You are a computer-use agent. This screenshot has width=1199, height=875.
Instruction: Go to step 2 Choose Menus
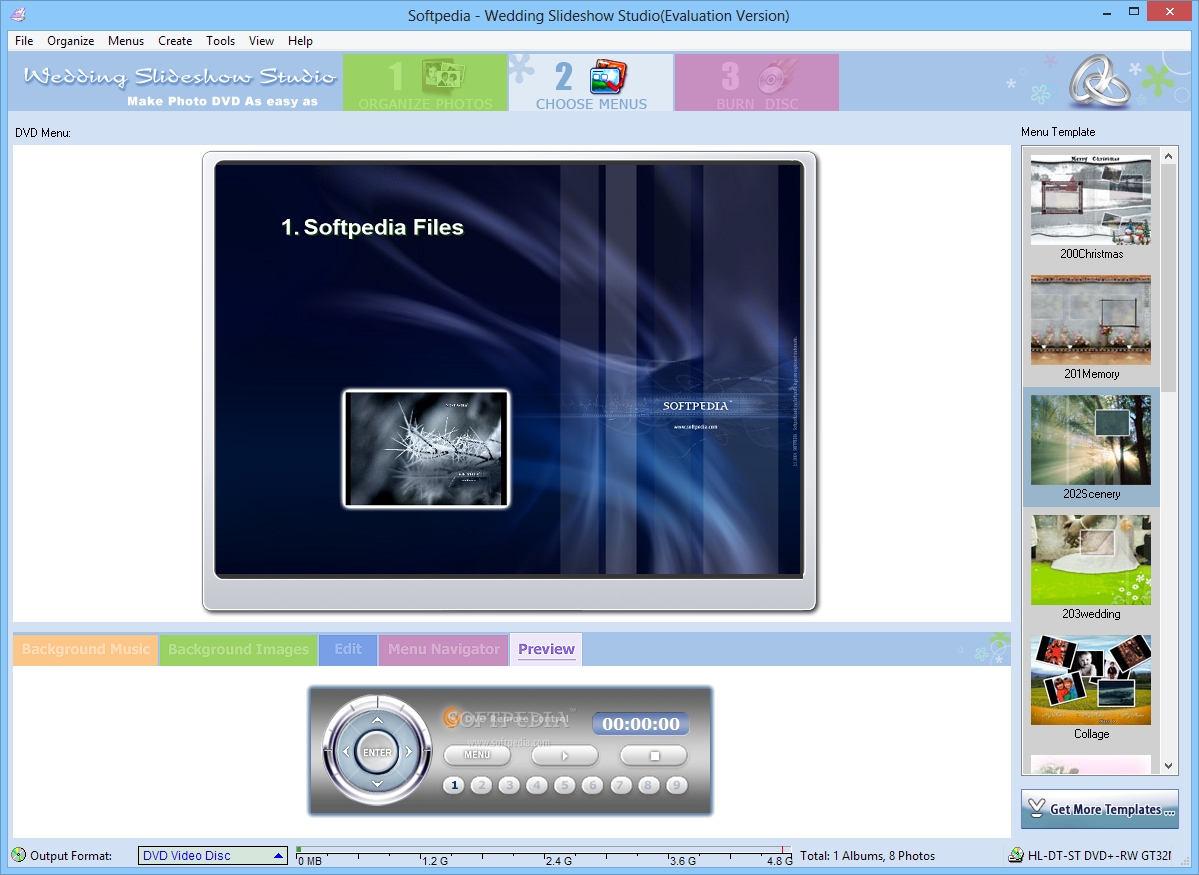[591, 83]
